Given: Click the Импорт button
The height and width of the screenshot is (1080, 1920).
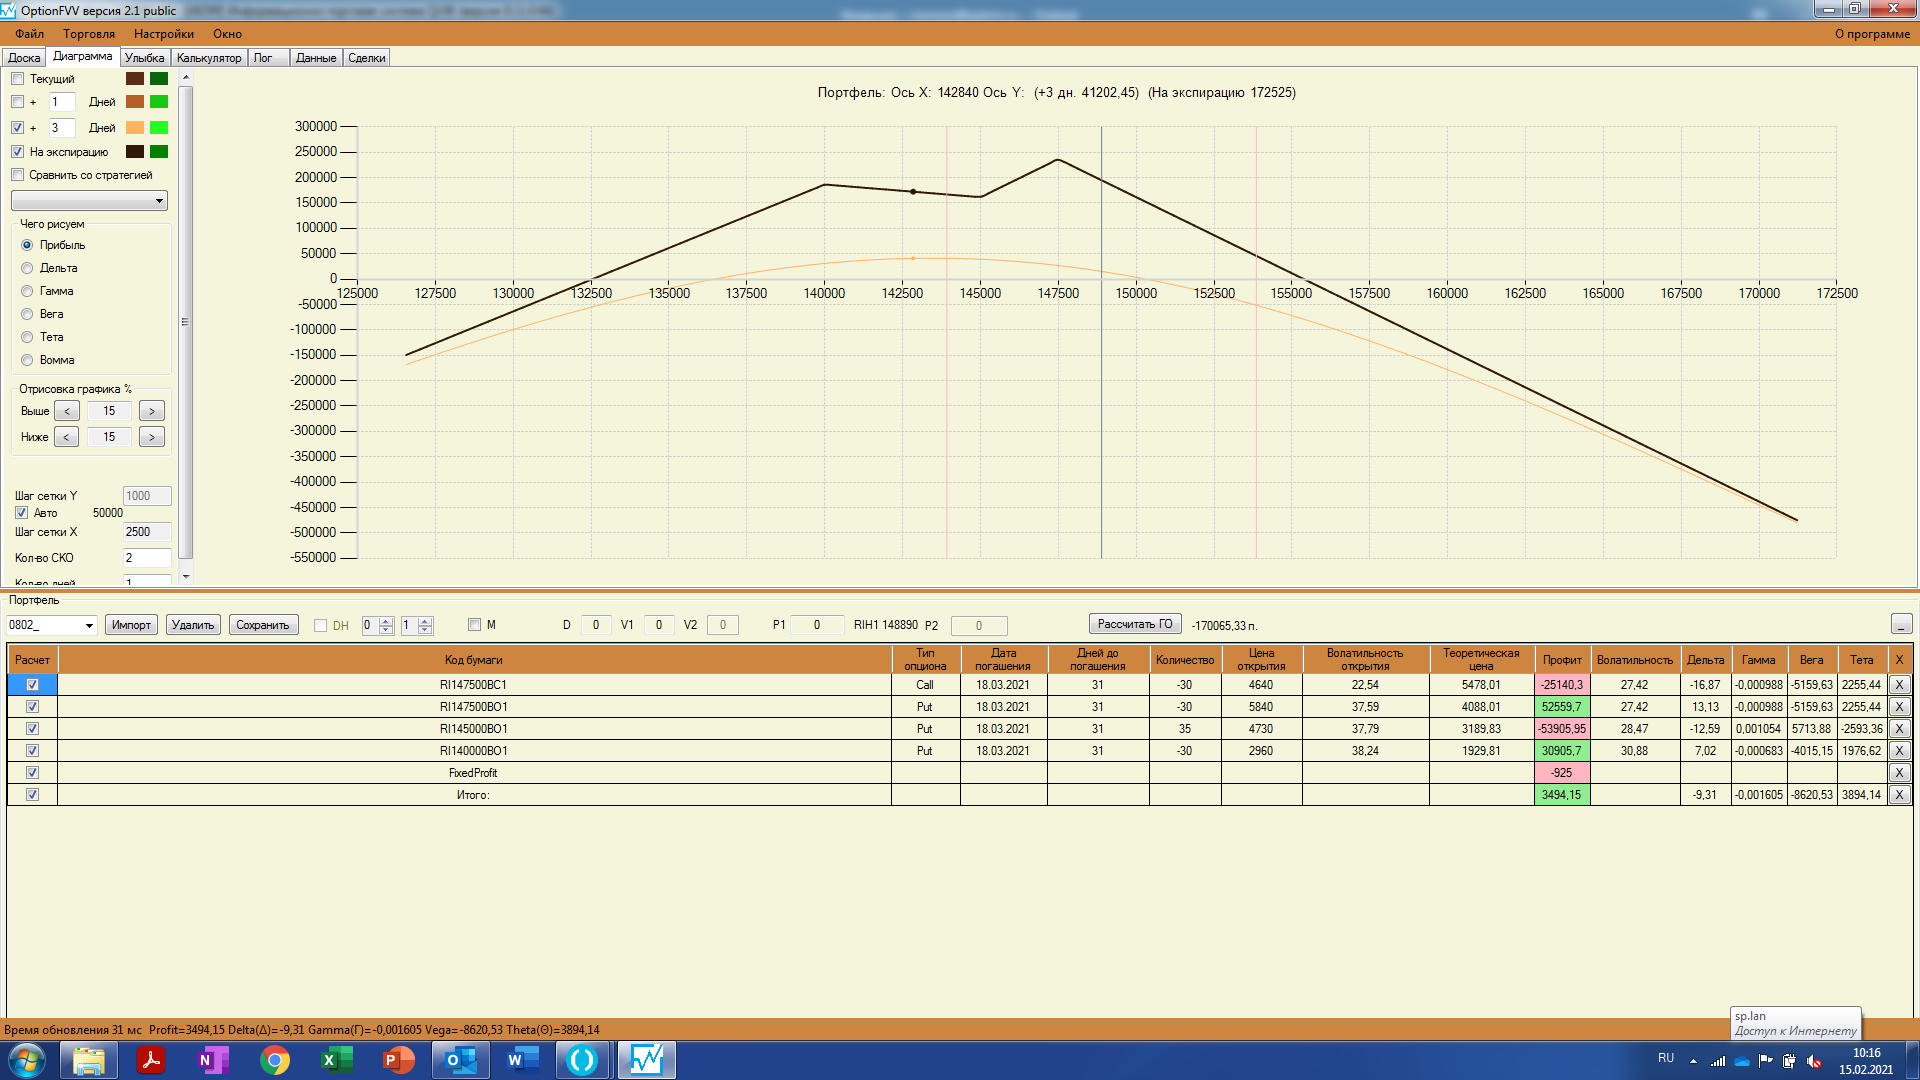Looking at the screenshot, I should [131, 625].
